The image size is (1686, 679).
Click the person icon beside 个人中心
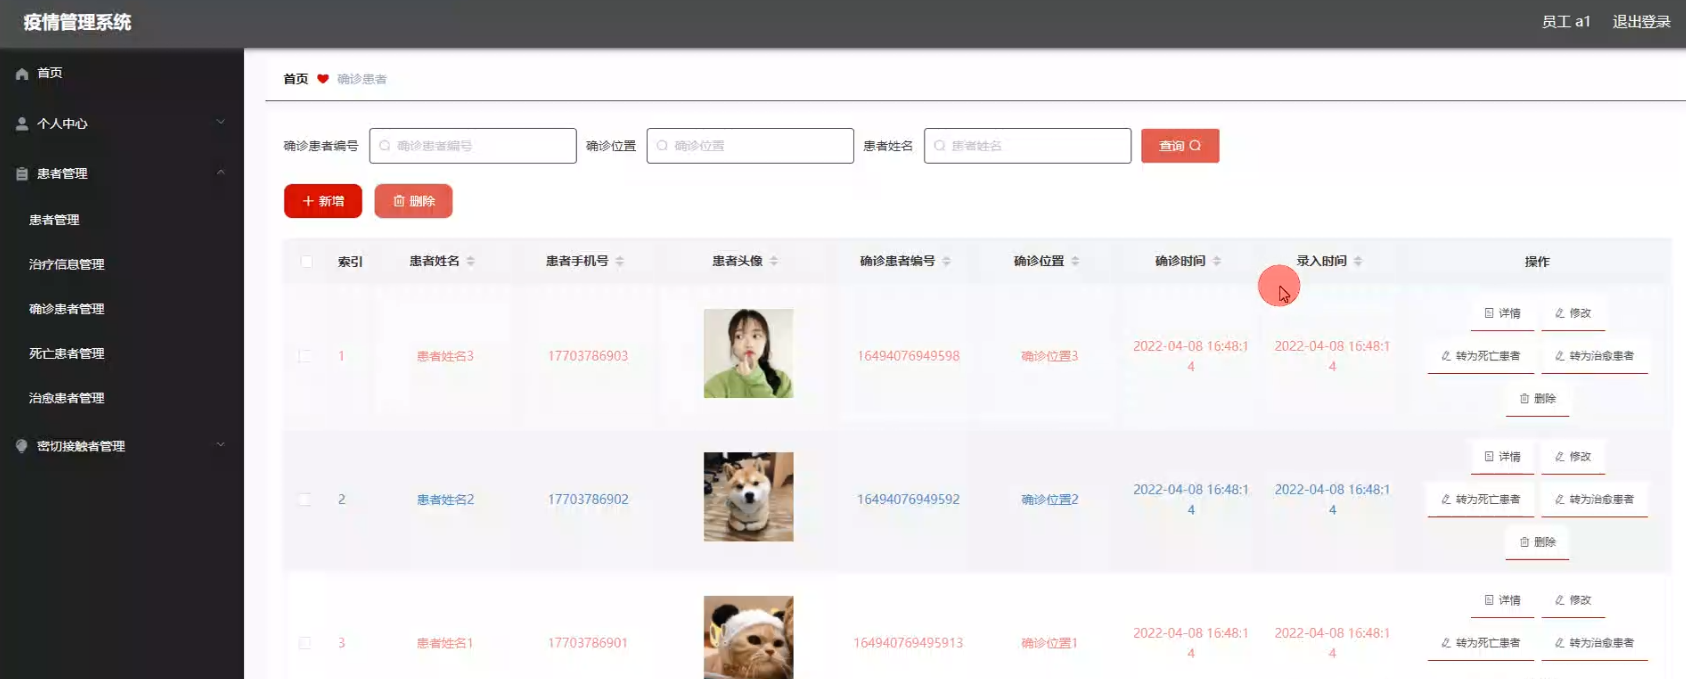(22, 124)
